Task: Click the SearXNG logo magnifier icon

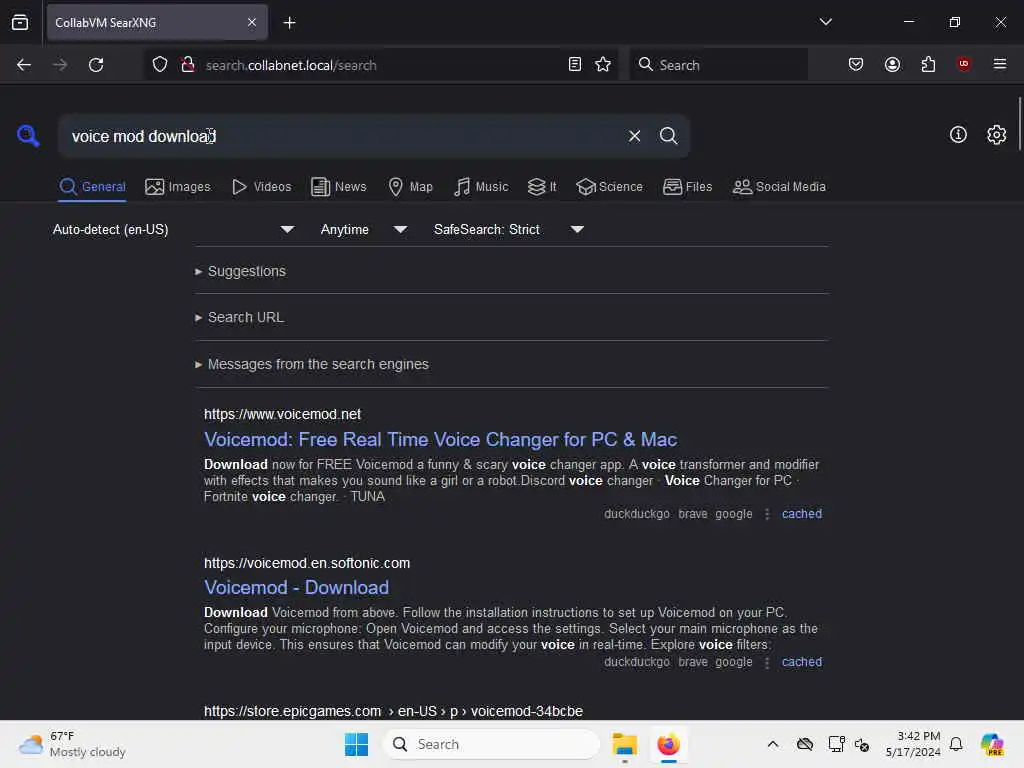Action: tap(28, 136)
